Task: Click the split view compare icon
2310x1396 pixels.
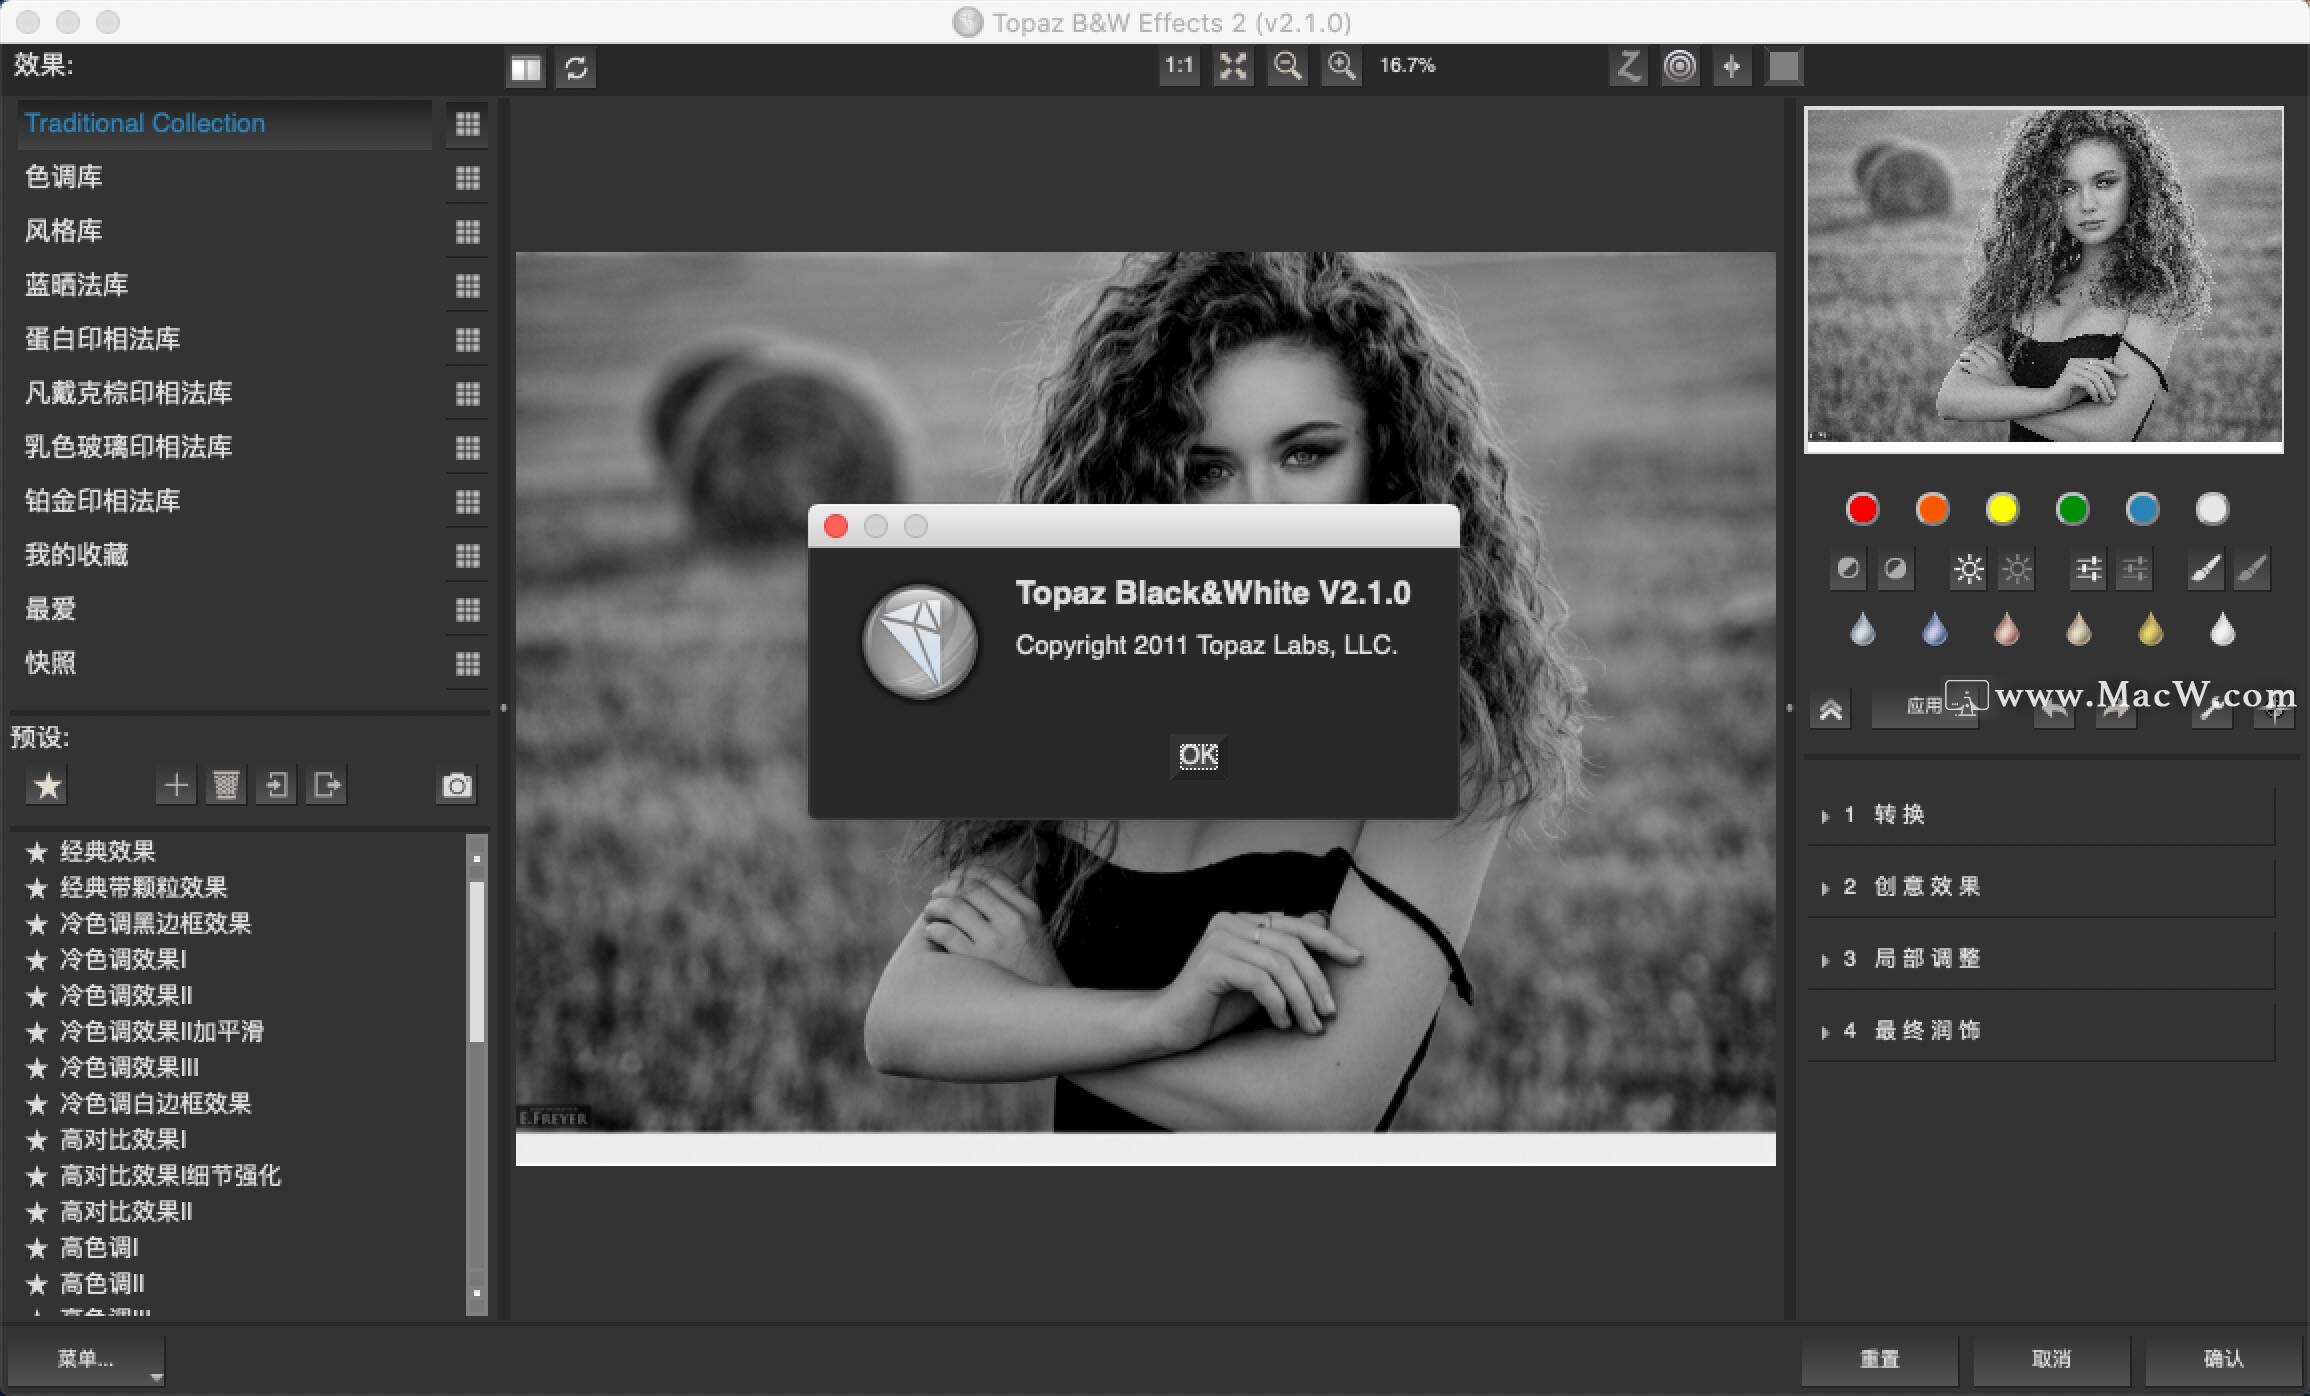Action: click(525, 69)
